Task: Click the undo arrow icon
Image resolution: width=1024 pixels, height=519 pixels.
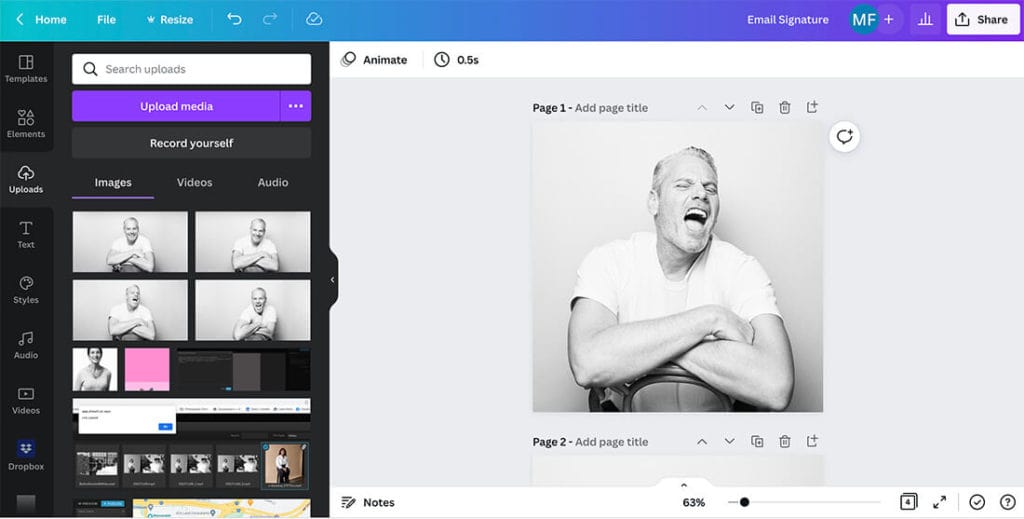Action: pyautogui.click(x=234, y=19)
